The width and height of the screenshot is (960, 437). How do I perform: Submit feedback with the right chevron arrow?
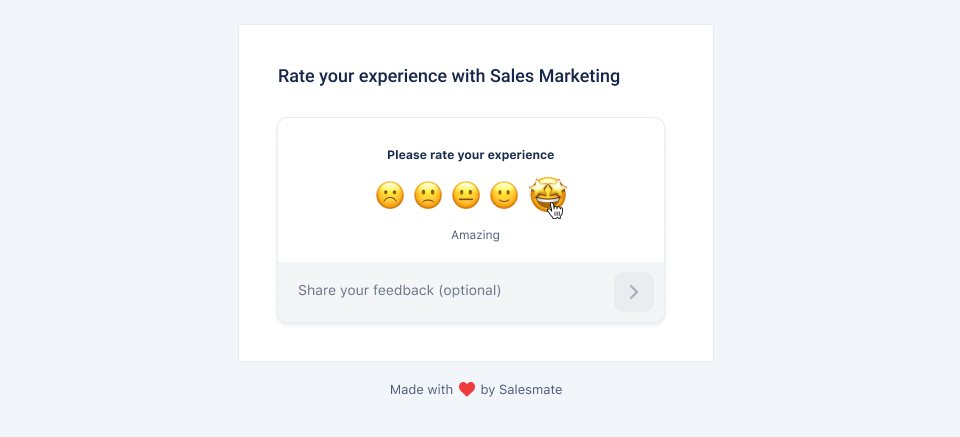click(x=634, y=292)
